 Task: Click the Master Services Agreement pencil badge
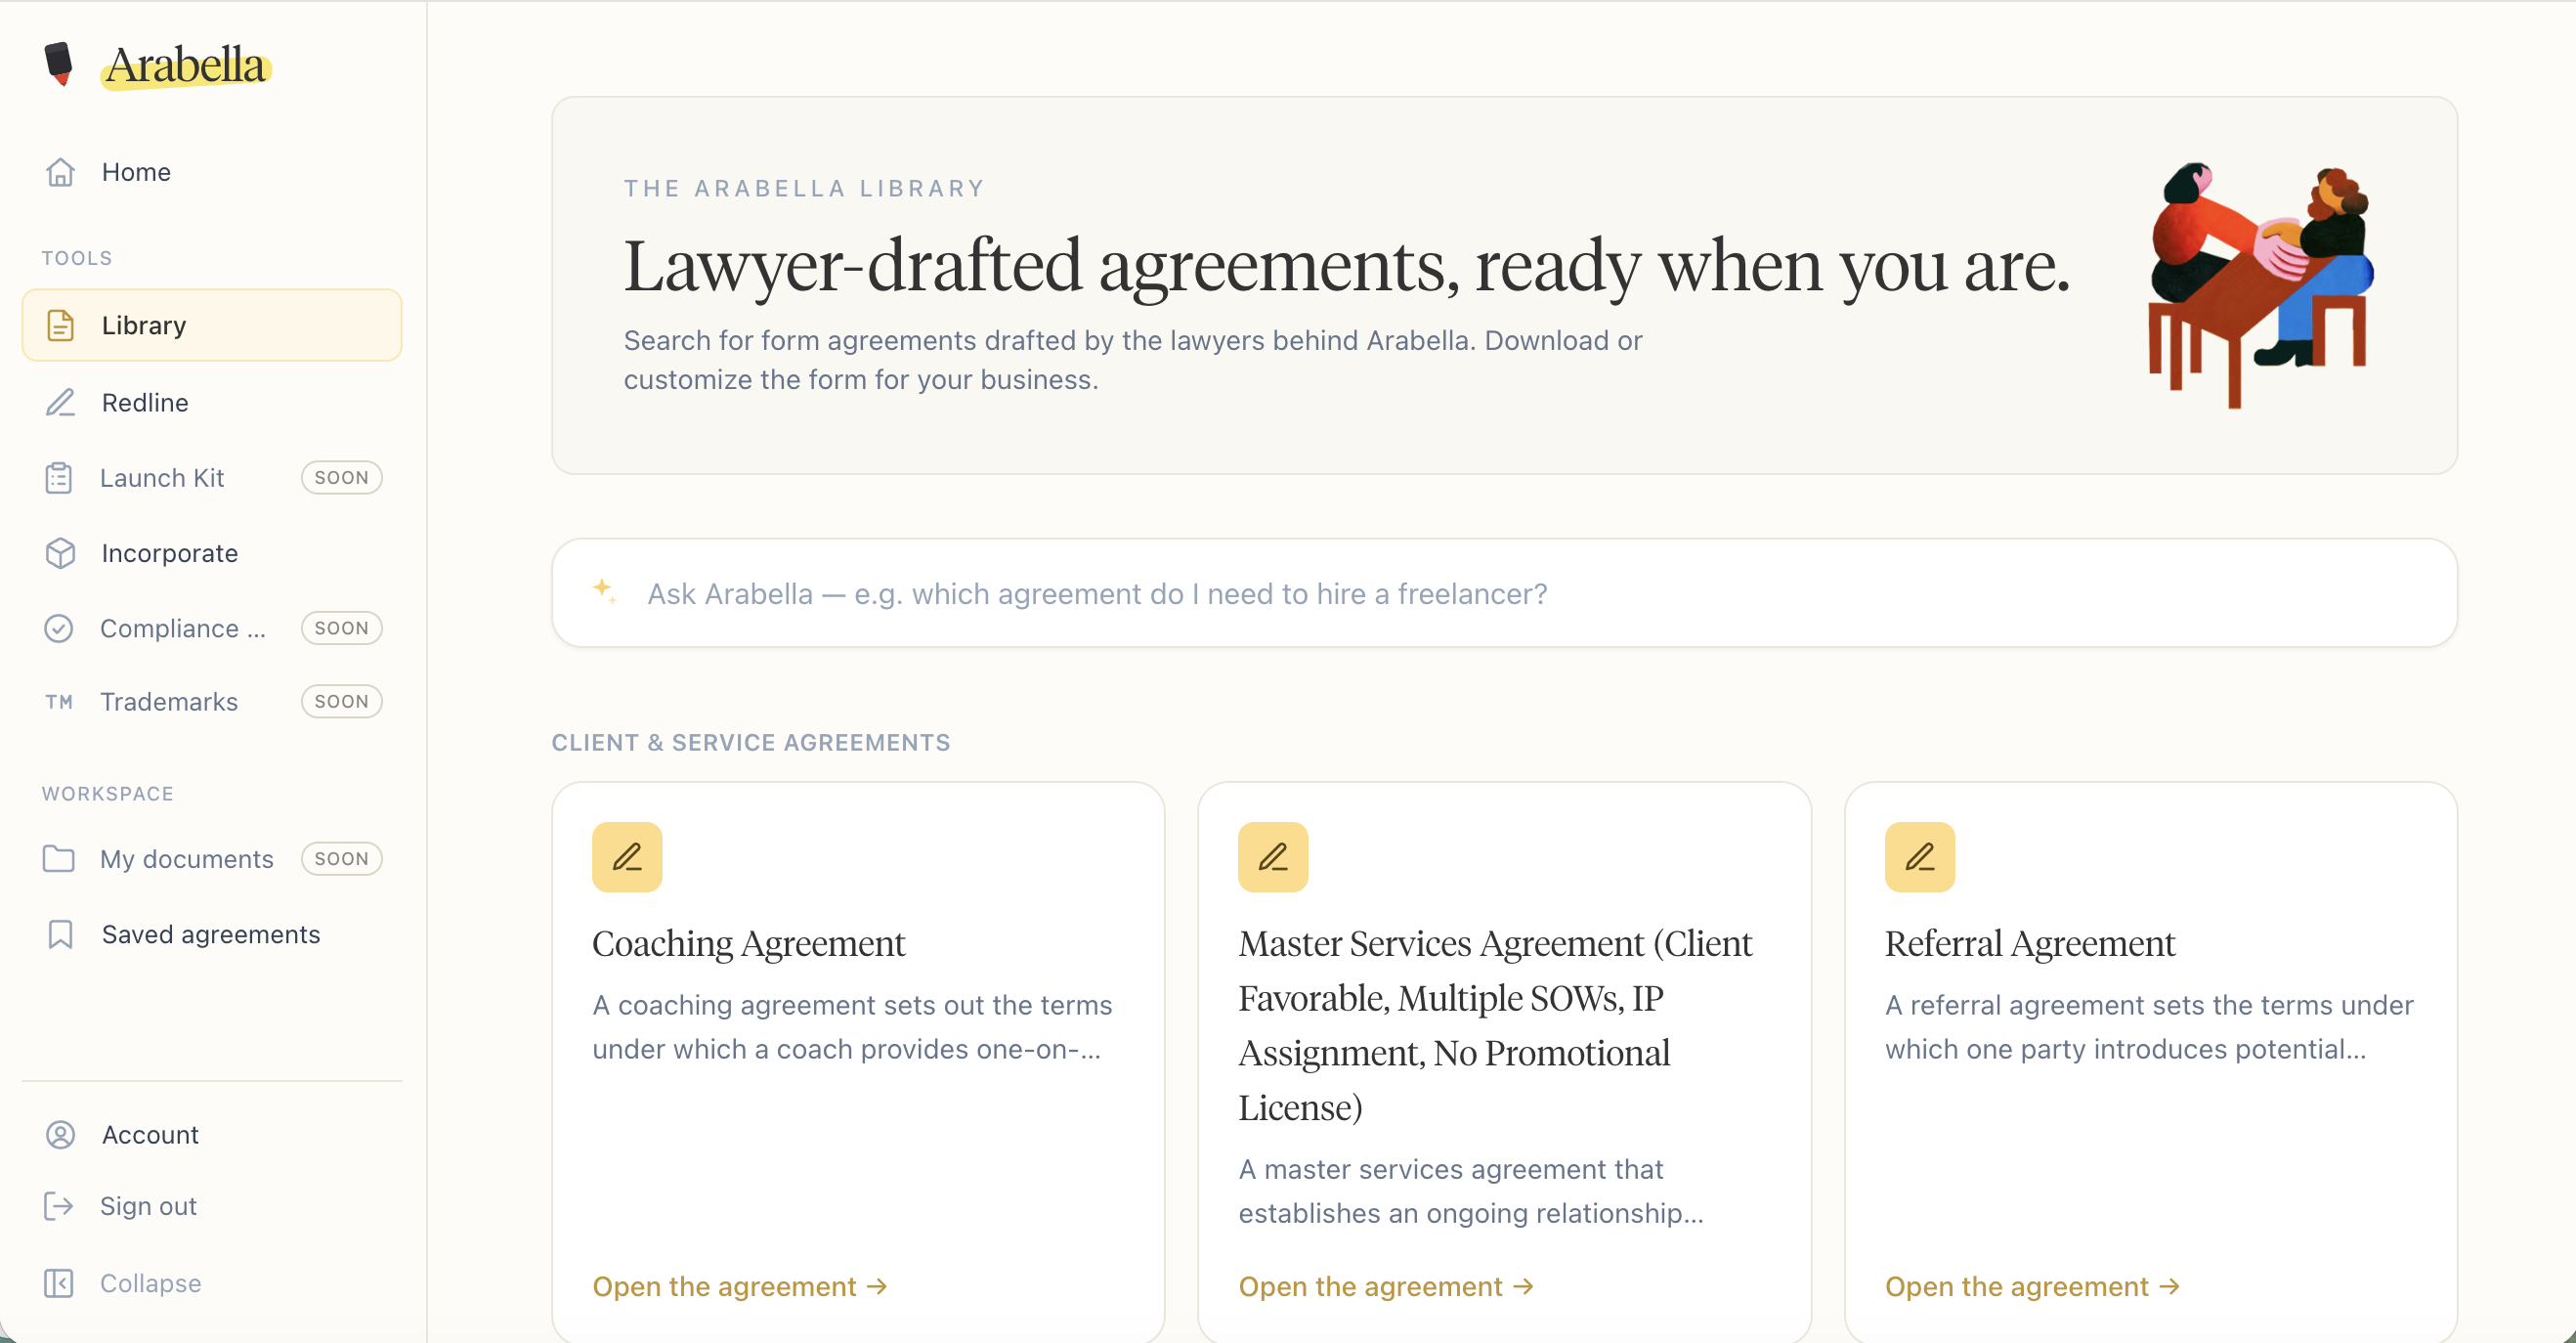1273,857
